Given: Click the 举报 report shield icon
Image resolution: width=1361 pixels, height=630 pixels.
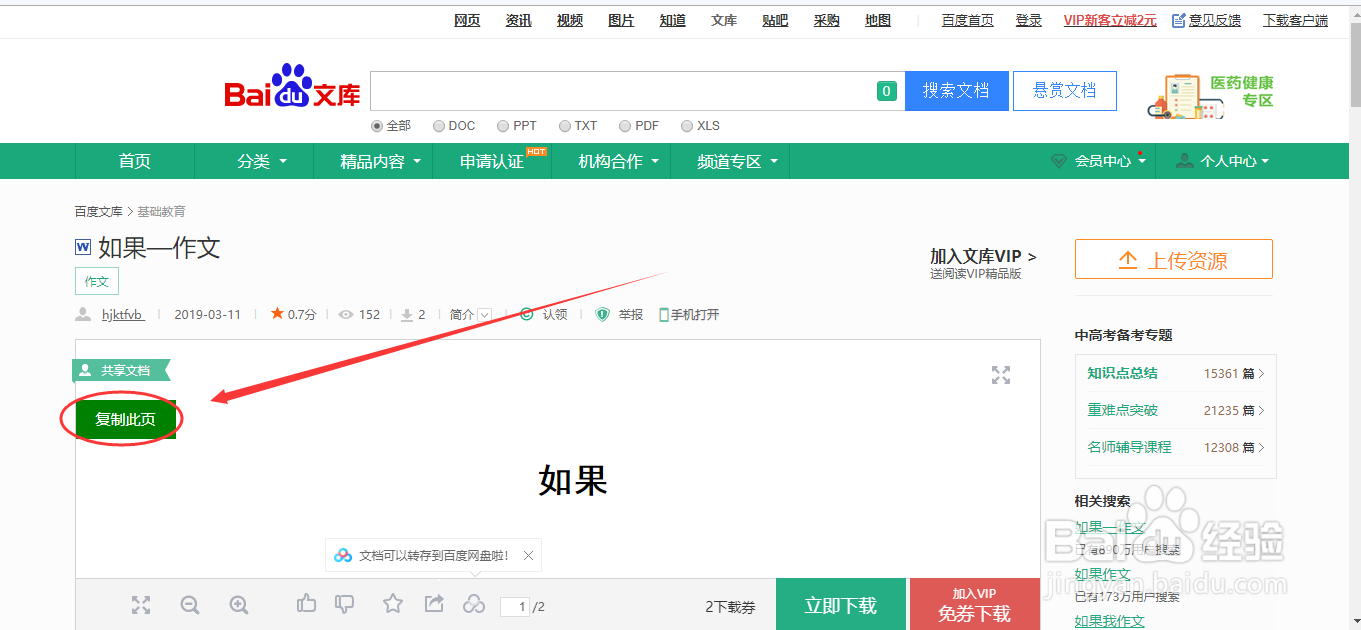Looking at the screenshot, I should point(602,315).
